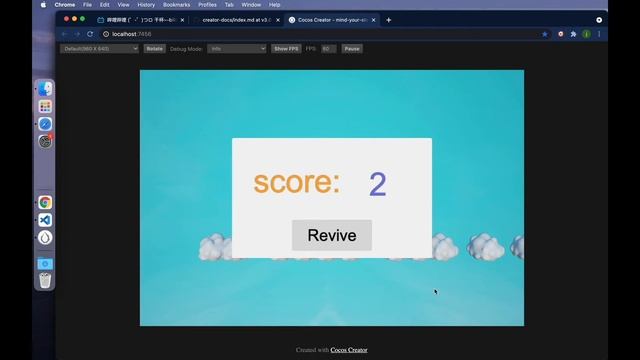Screen dimensions: 640x360
Task: Open a new browser tab
Action: [x=389, y=20]
